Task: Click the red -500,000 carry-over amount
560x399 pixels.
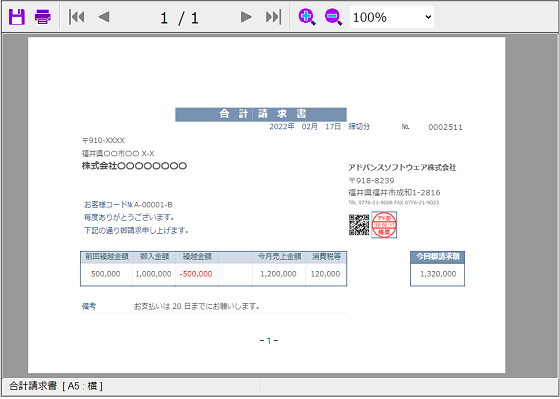Action: coord(196,274)
